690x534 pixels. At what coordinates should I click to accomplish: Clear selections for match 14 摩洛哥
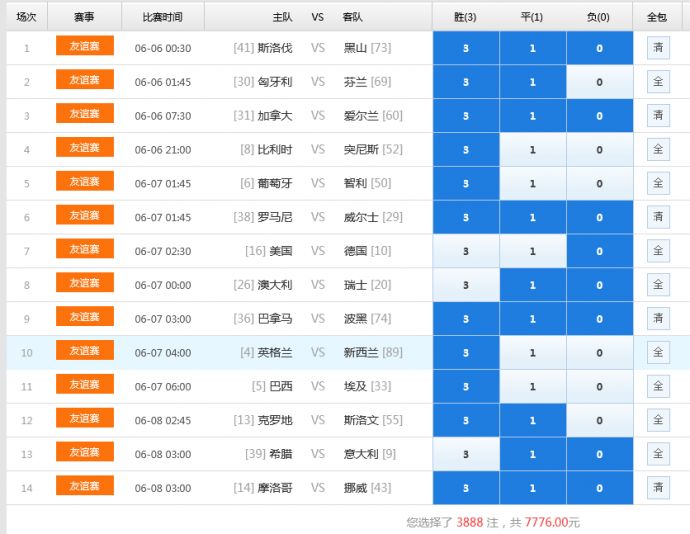pos(658,487)
